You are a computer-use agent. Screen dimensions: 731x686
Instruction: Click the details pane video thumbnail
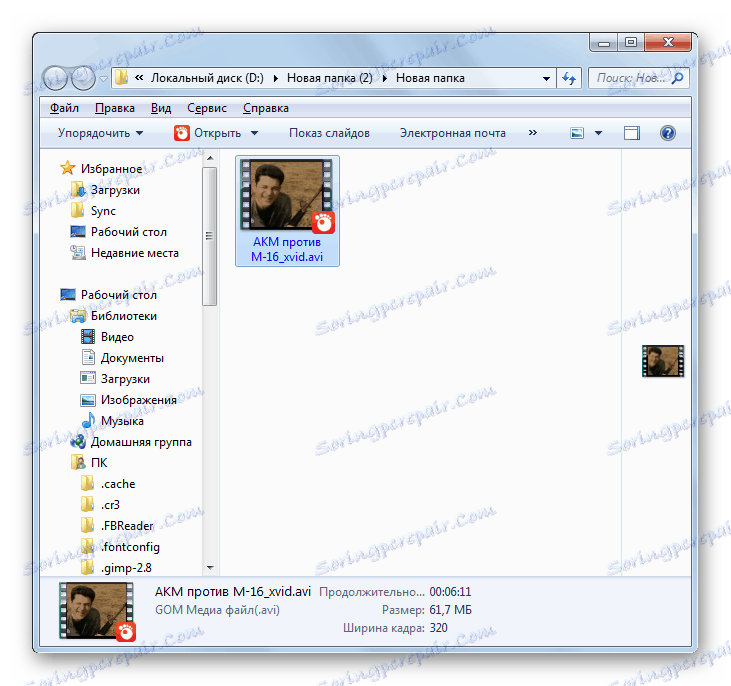tap(97, 611)
